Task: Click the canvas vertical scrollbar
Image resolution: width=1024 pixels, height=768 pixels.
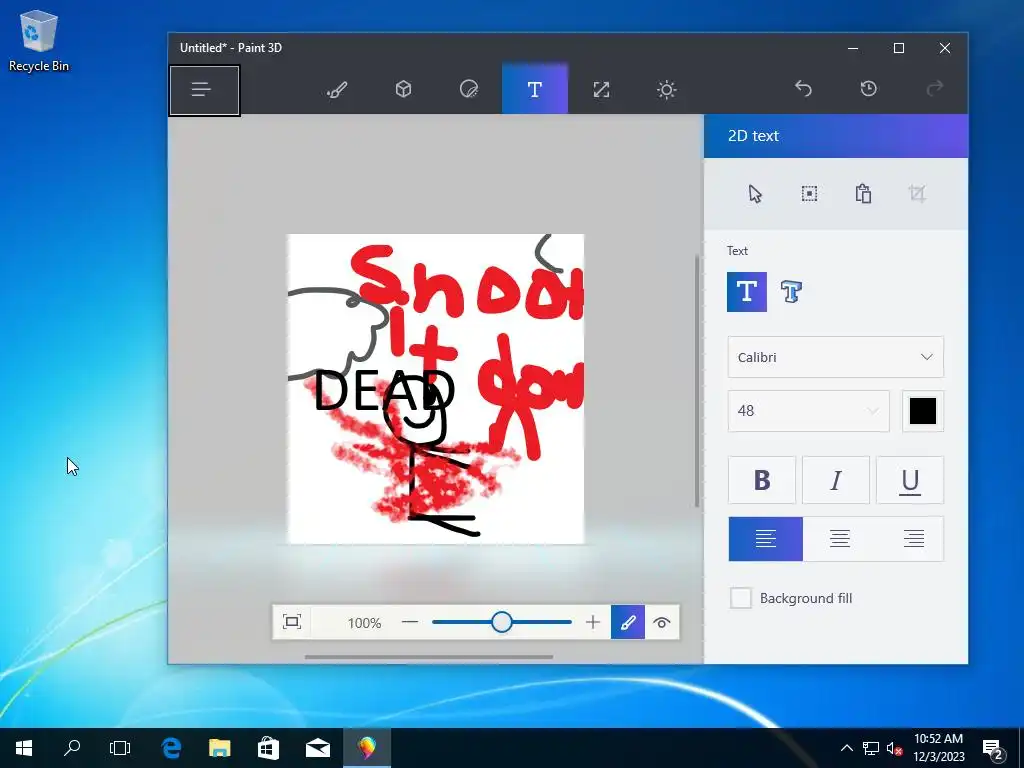Action: pos(697,381)
